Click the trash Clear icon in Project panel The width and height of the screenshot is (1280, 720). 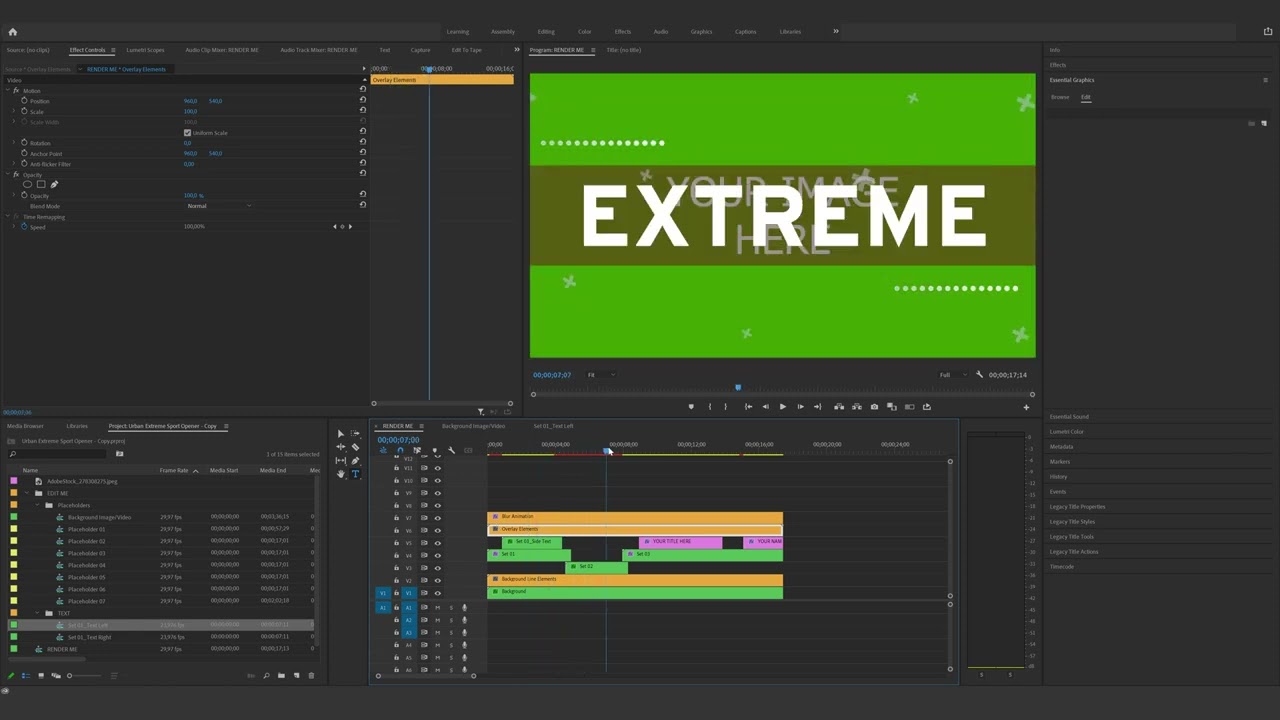tap(311, 676)
